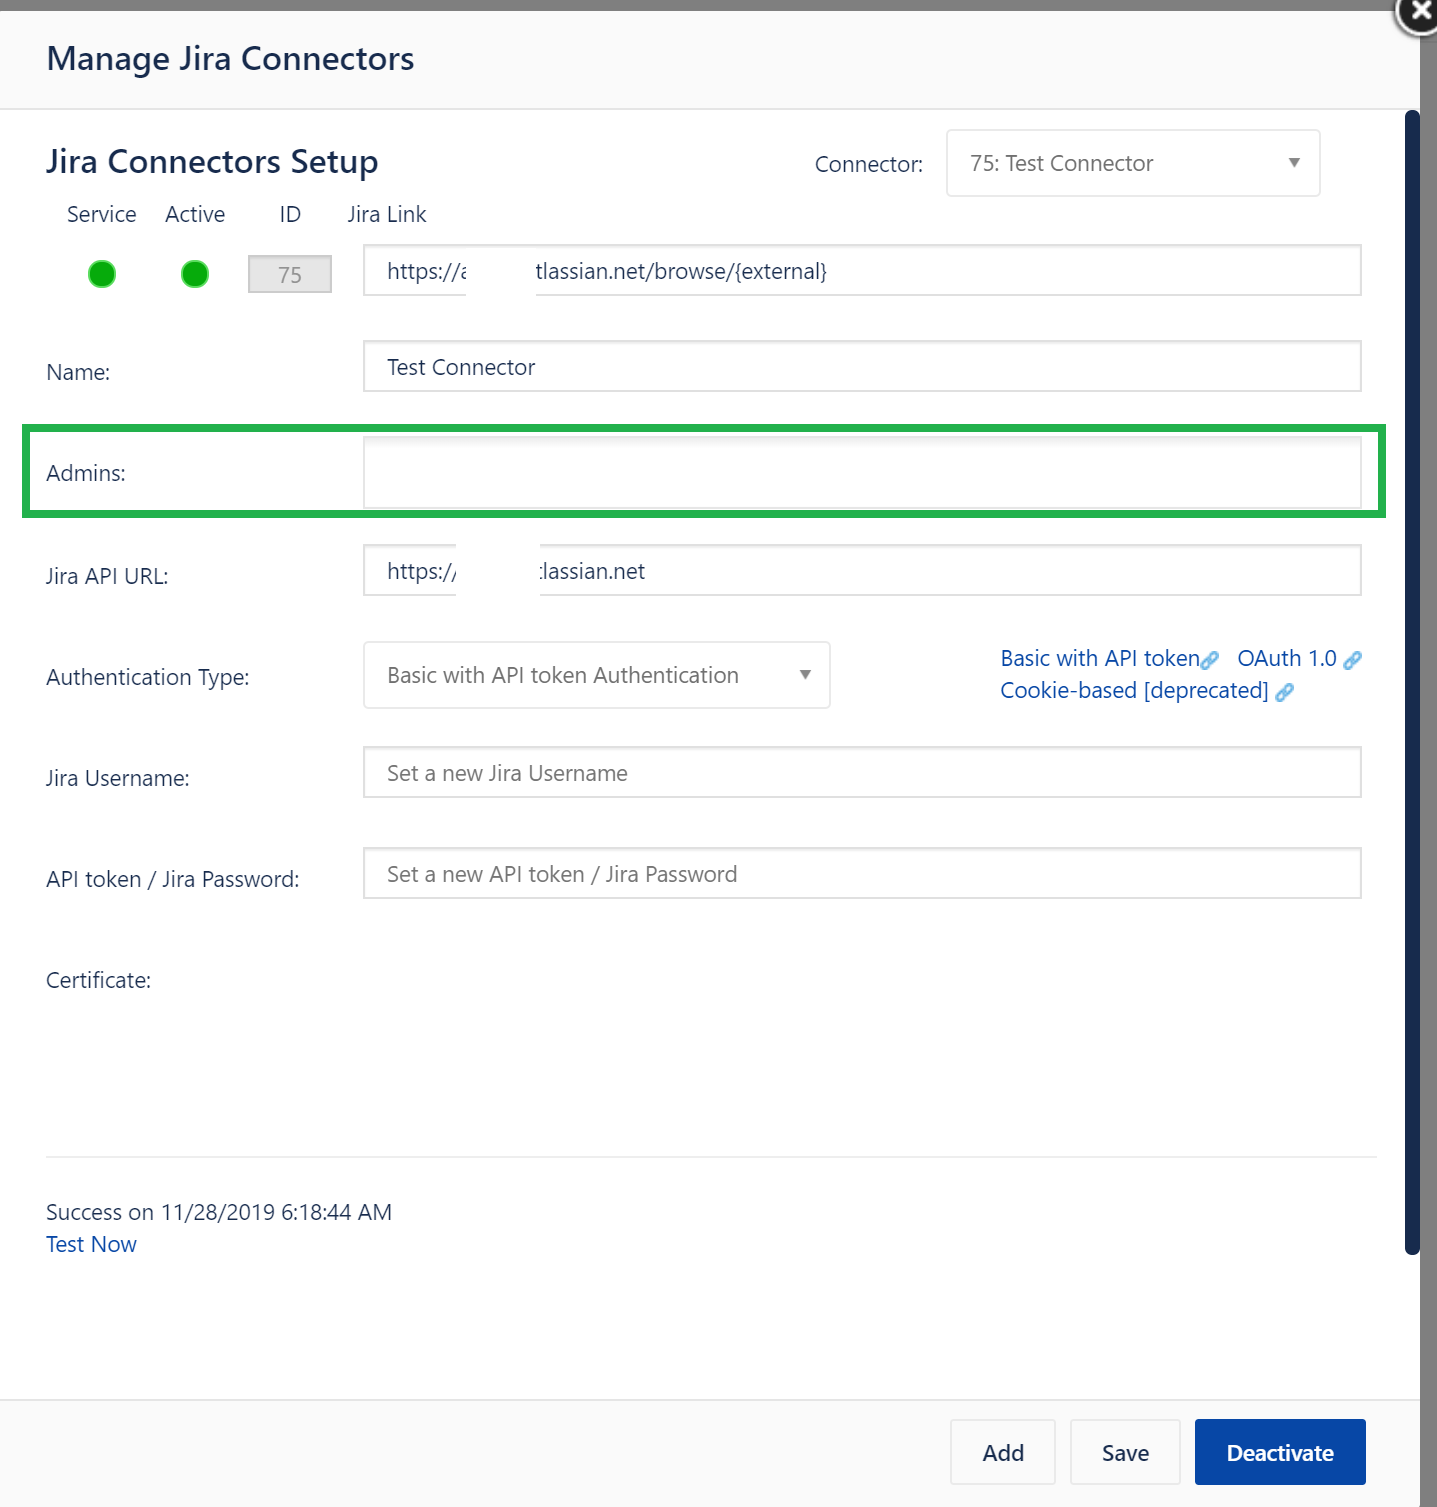Click the Add button
Viewport: 1437px width, 1507px height.
[x=1003, y=1452]
